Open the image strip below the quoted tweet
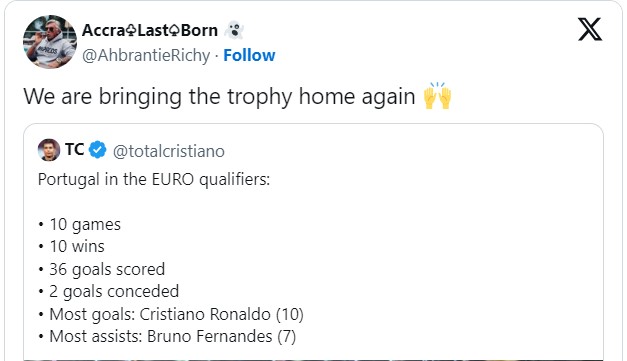The image size is (627, 361). (x=313, y=360)
